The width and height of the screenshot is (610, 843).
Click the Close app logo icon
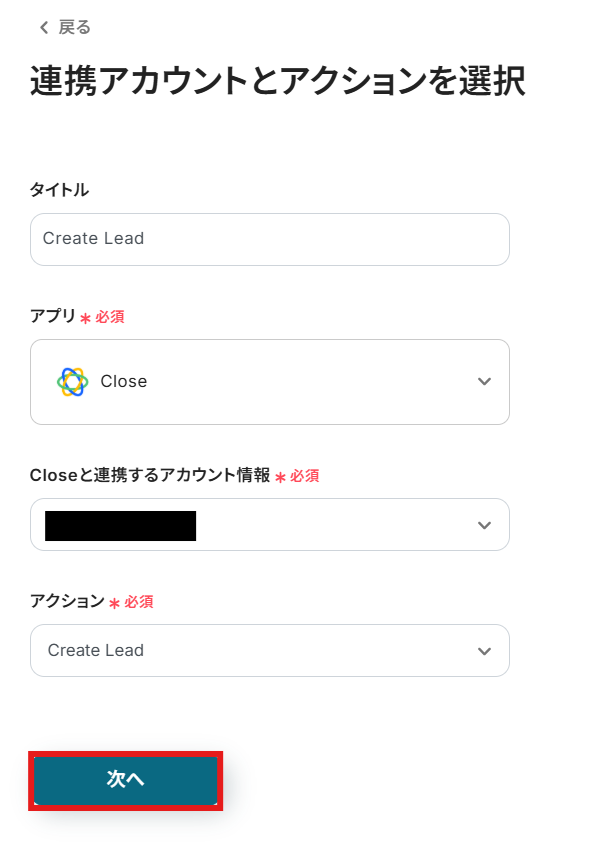click(72, 381)
